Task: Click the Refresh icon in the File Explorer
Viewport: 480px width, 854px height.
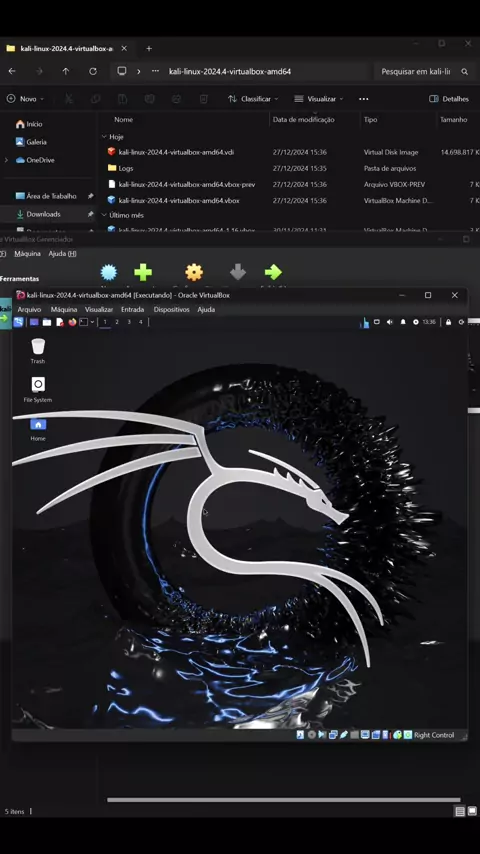Action: tap(93, 71)
